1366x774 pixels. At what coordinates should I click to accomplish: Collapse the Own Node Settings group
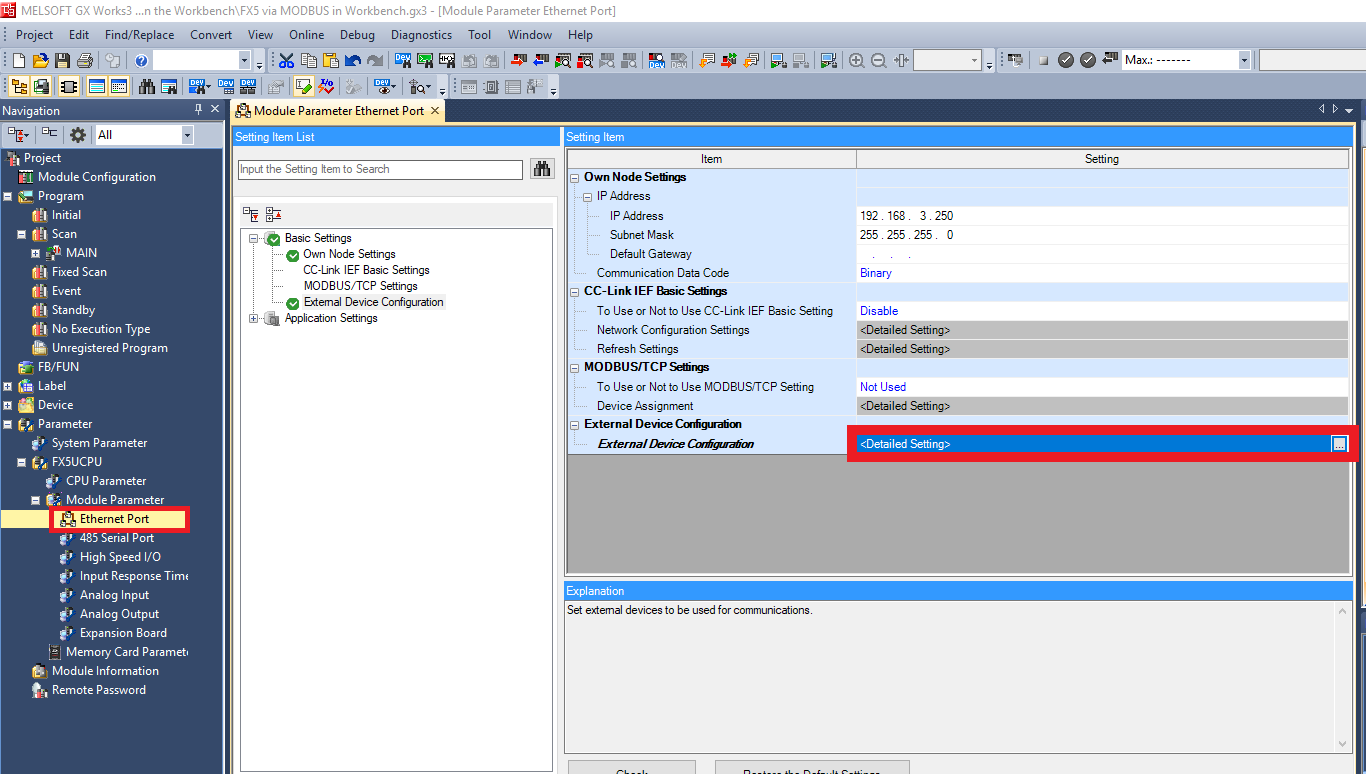coord(575,177)
